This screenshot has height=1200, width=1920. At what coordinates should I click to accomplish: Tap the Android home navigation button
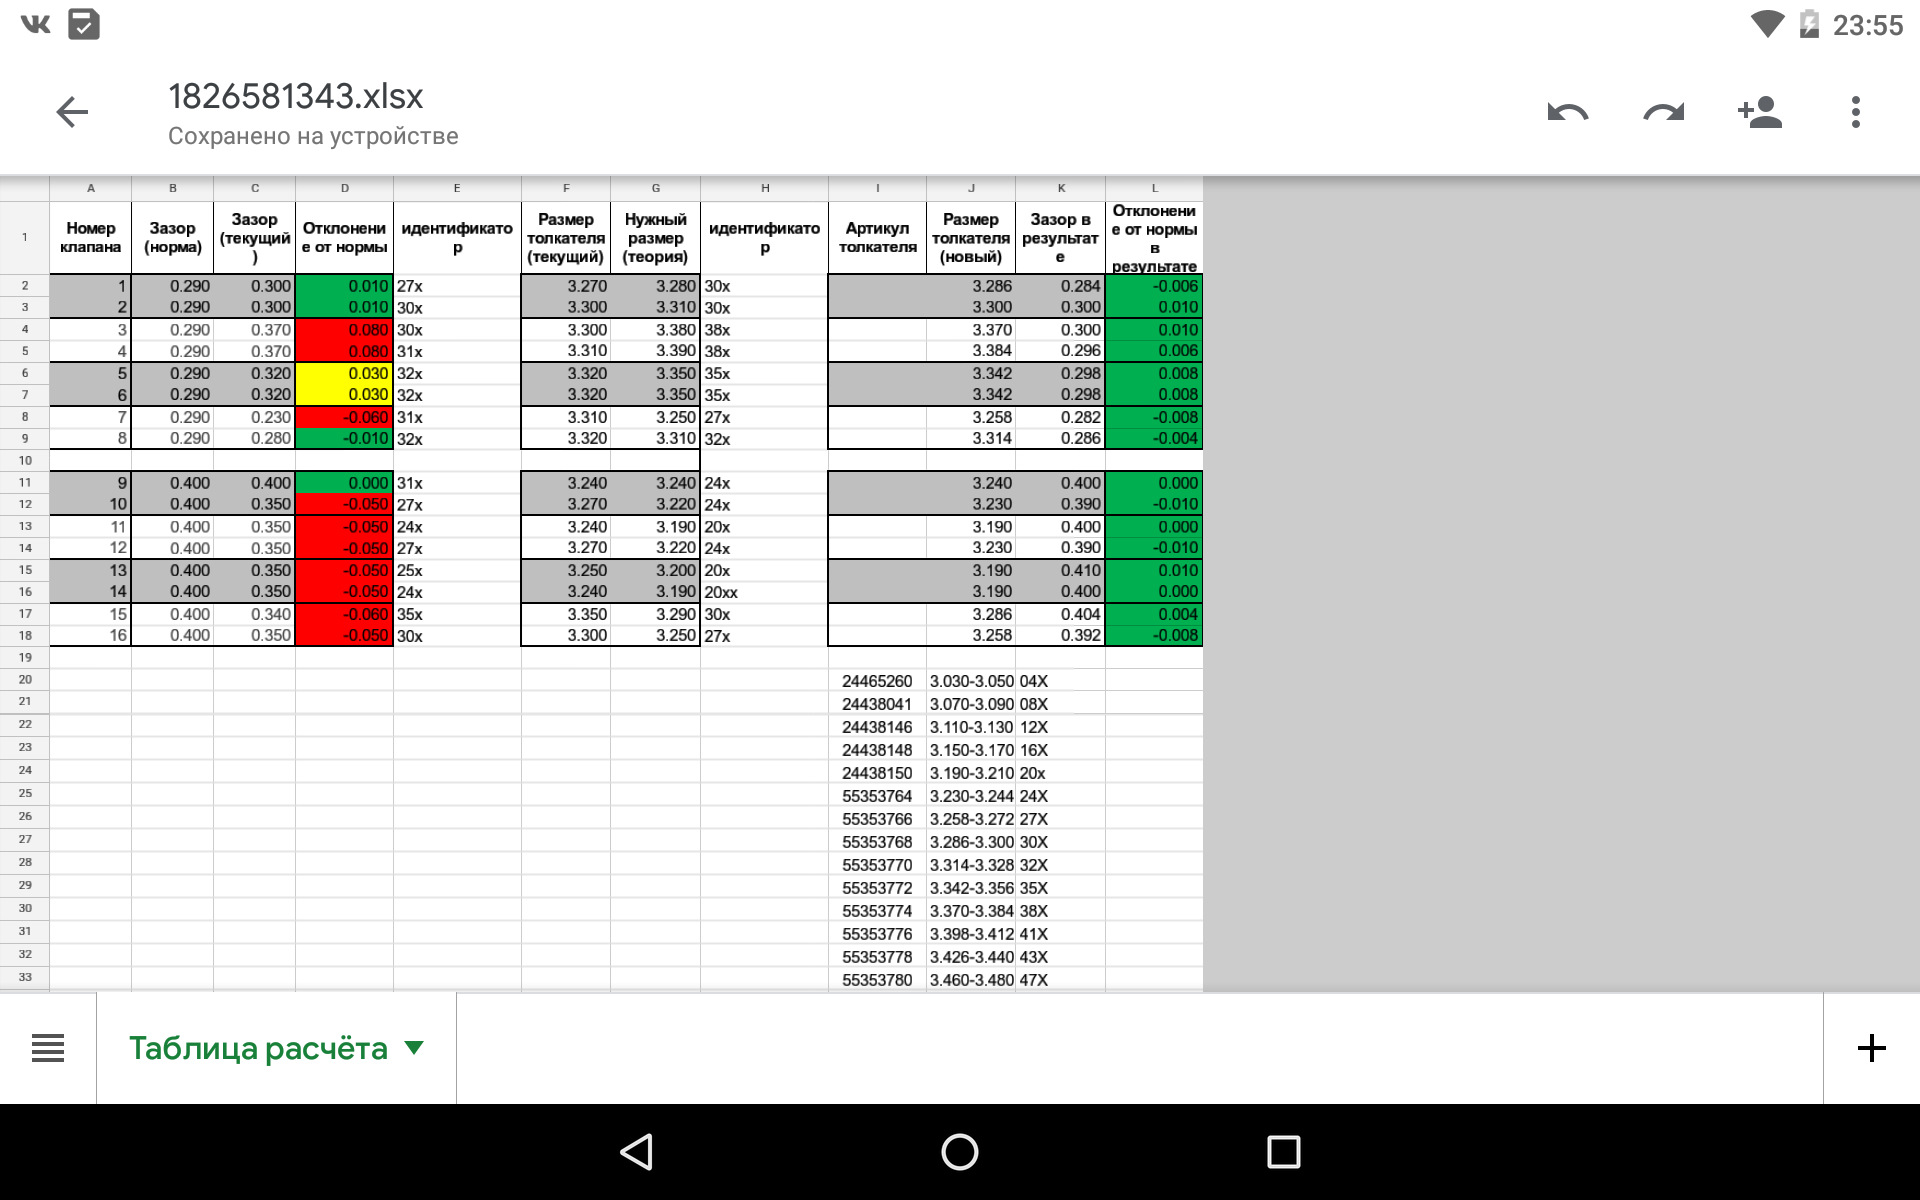(x=960, y=1152)
